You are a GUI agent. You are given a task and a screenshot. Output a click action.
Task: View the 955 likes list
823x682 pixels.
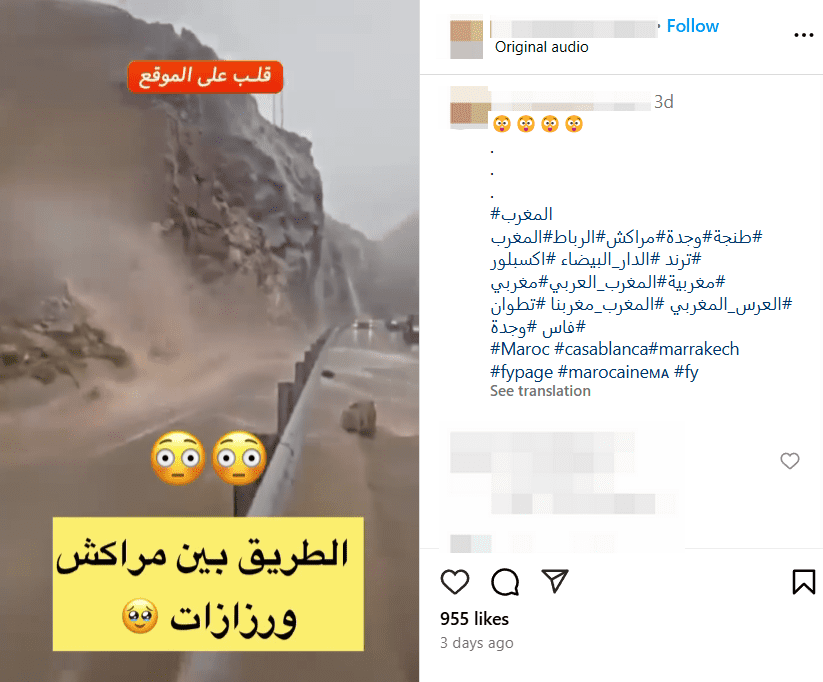coord(474,619)
